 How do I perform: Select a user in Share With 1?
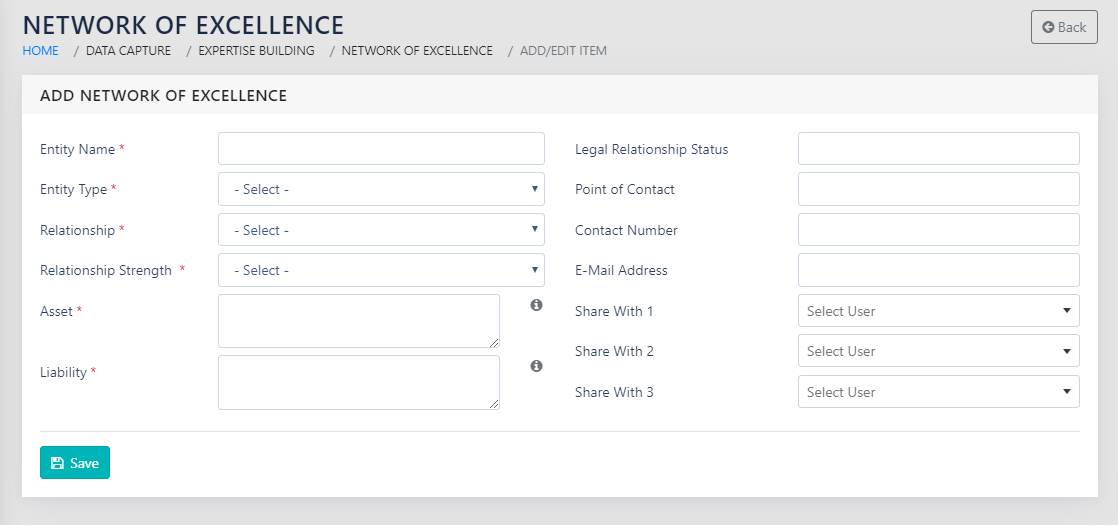[x=938, y=311]
